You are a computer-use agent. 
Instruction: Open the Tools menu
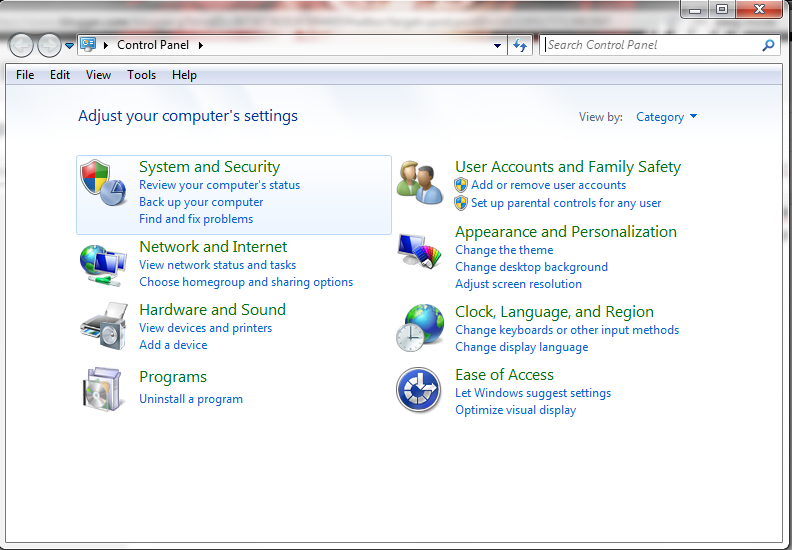click(x=141, y=75)
